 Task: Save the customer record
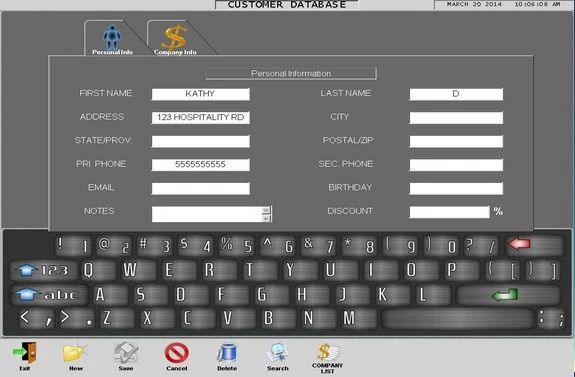126,356
